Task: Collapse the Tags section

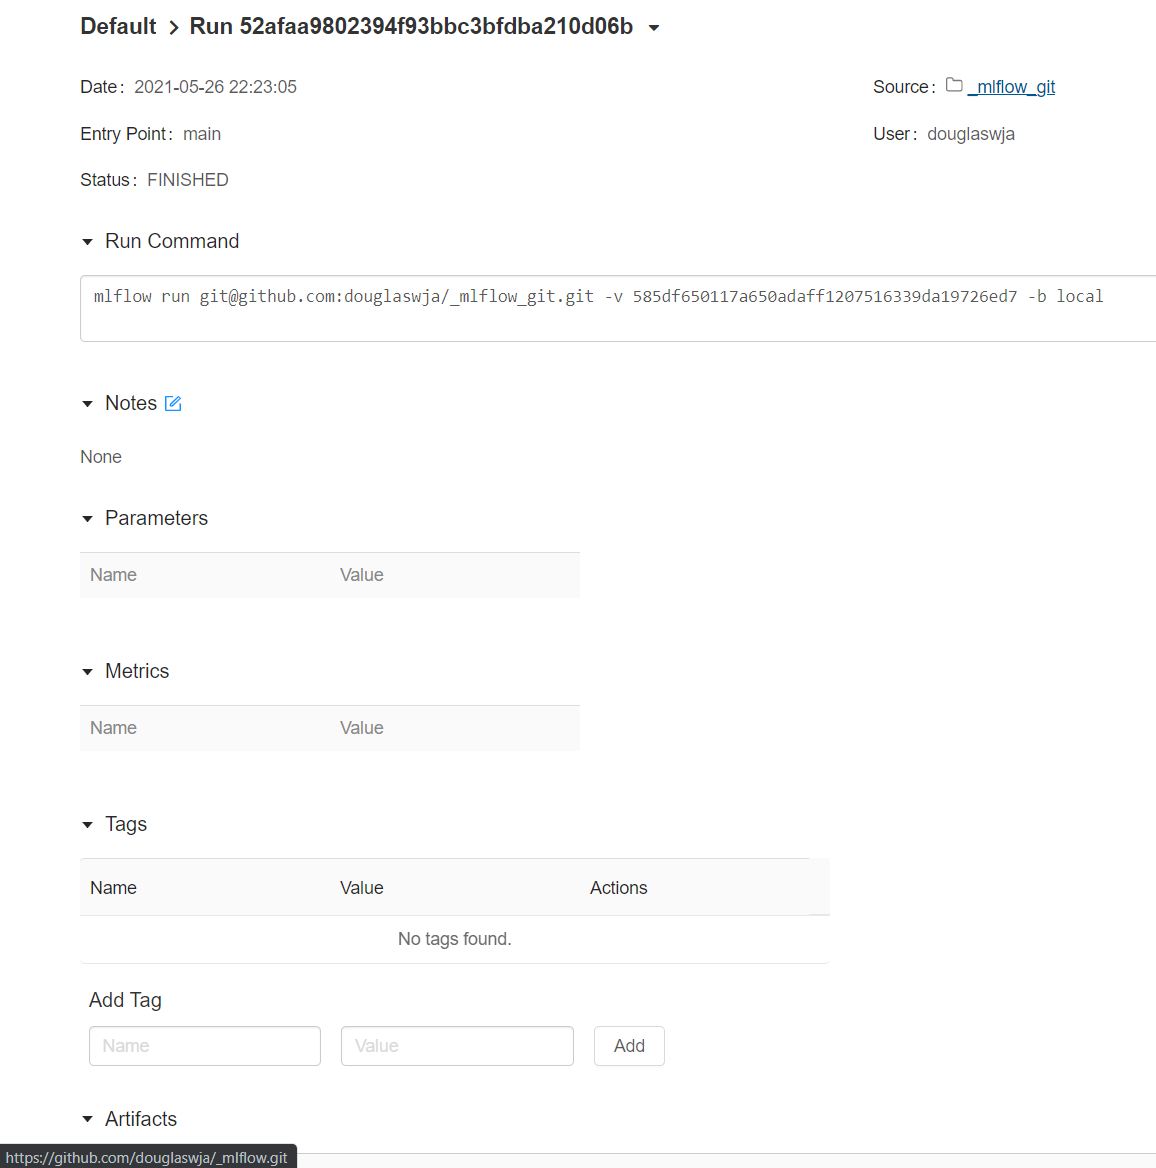Action: 87,824
